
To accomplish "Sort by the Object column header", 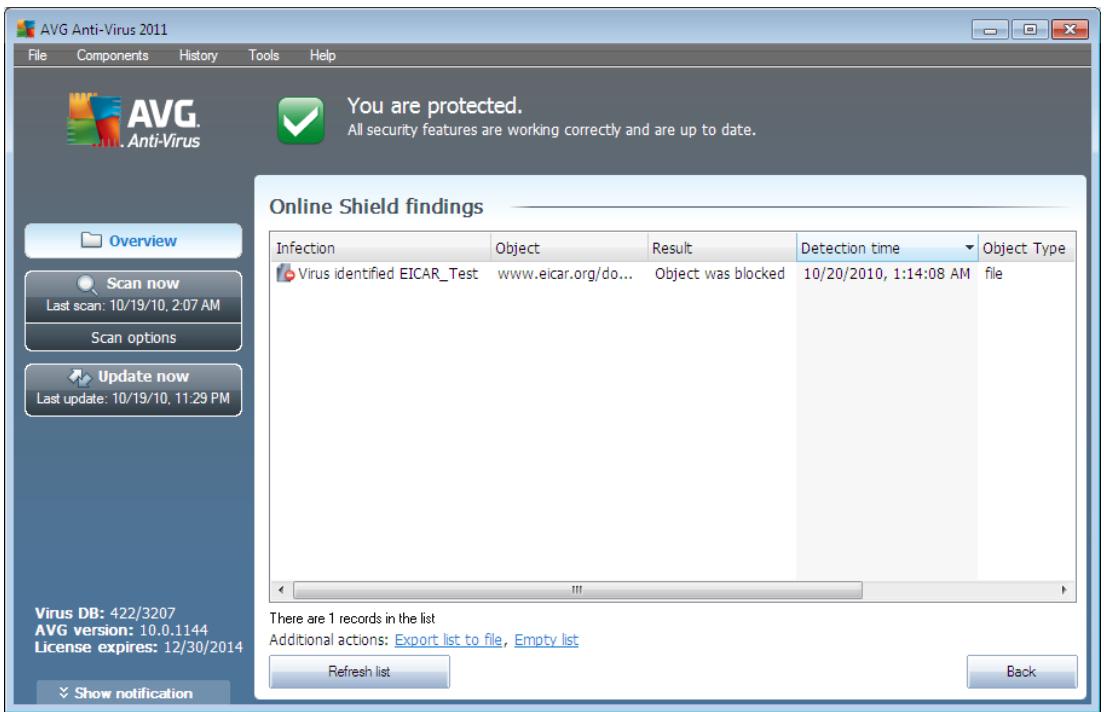I will (569, 248).
